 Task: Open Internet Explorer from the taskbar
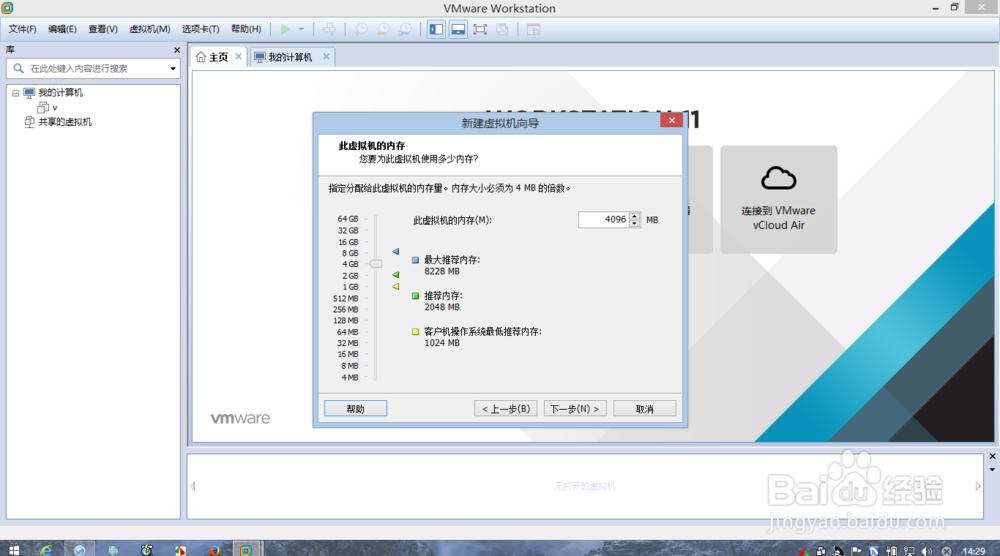coord(46,550)
